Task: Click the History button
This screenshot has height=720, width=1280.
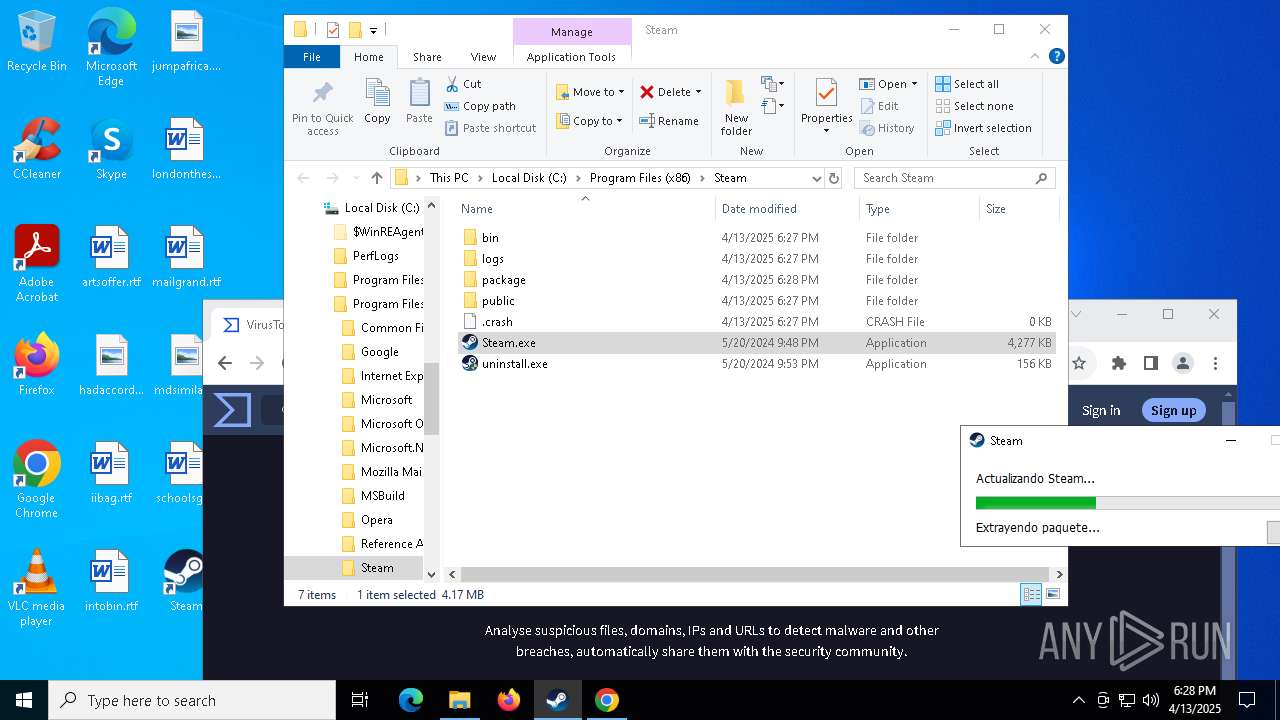Action: pyautogui.click(x=887, y=128)
